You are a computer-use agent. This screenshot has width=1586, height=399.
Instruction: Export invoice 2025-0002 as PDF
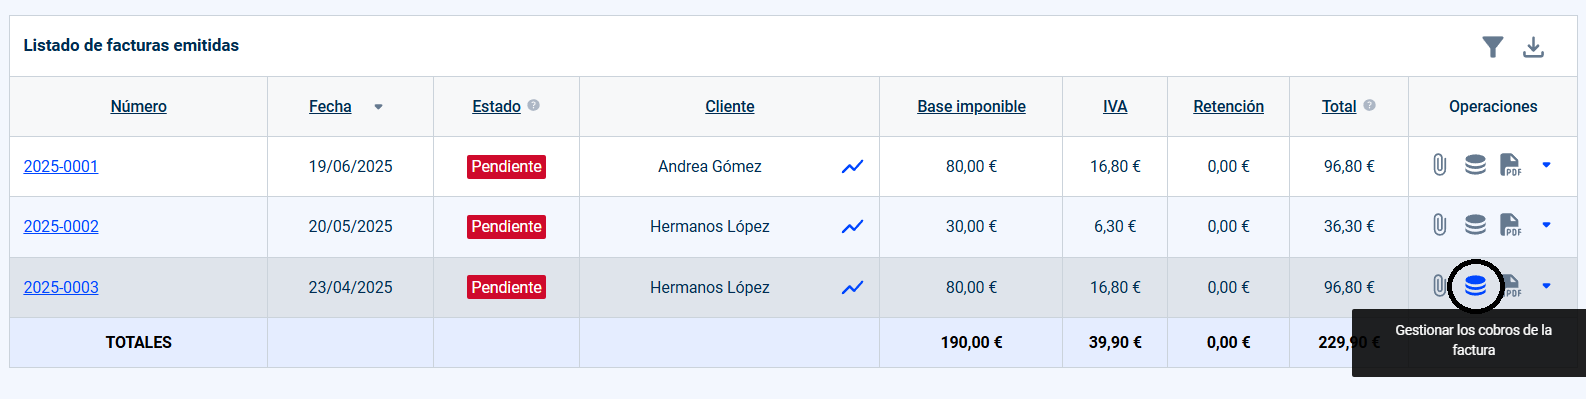[1510, 225]
